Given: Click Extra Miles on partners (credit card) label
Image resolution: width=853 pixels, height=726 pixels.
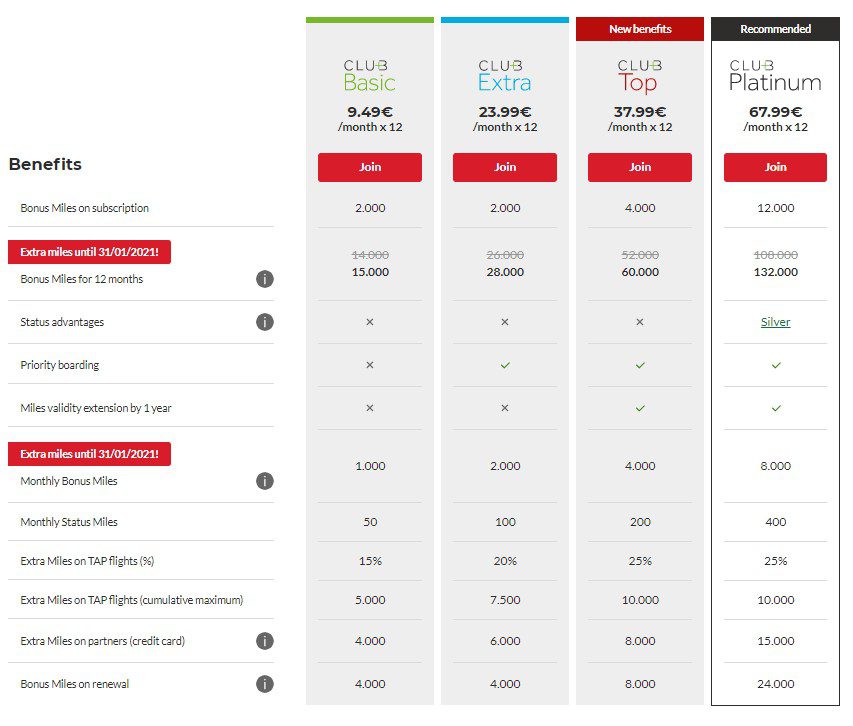Looking at the screenshot, I should [102, 641].
